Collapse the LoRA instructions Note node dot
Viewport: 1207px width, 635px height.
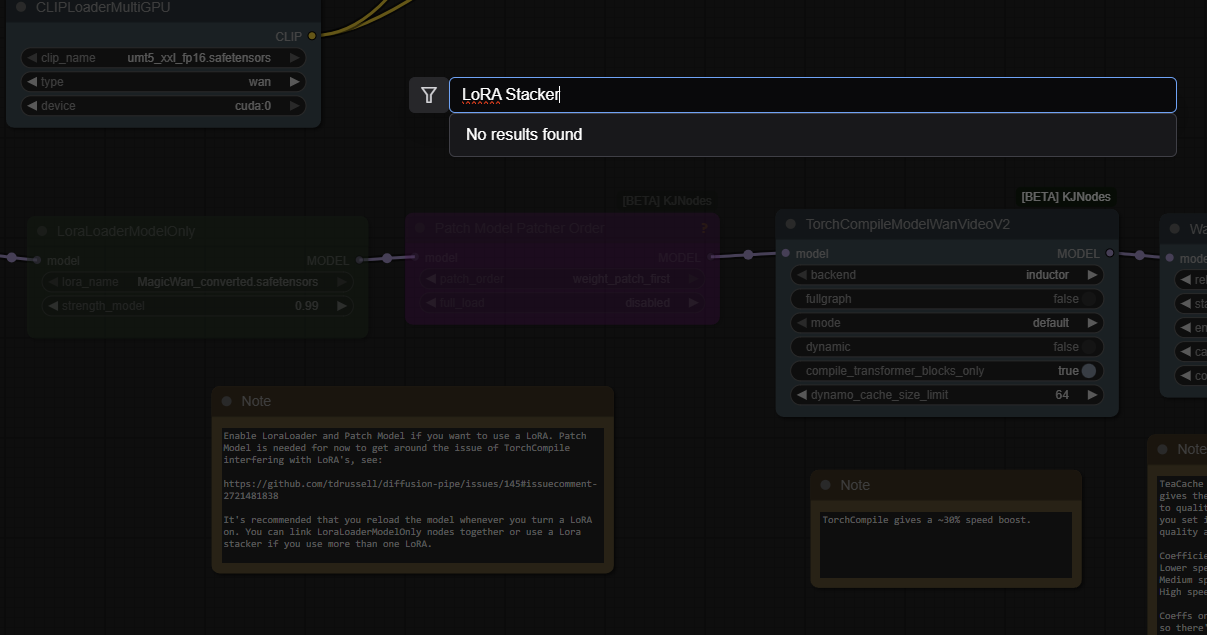click(226, 401)
